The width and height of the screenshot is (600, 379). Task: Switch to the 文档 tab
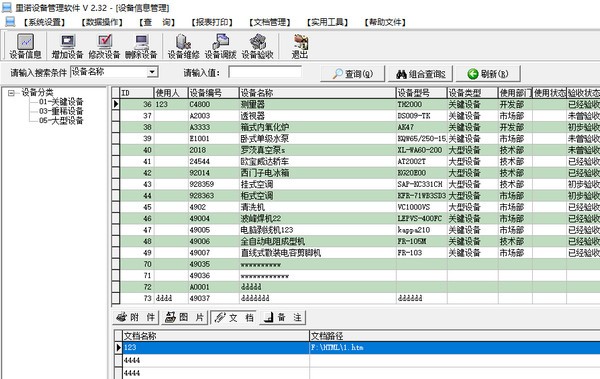234,317
